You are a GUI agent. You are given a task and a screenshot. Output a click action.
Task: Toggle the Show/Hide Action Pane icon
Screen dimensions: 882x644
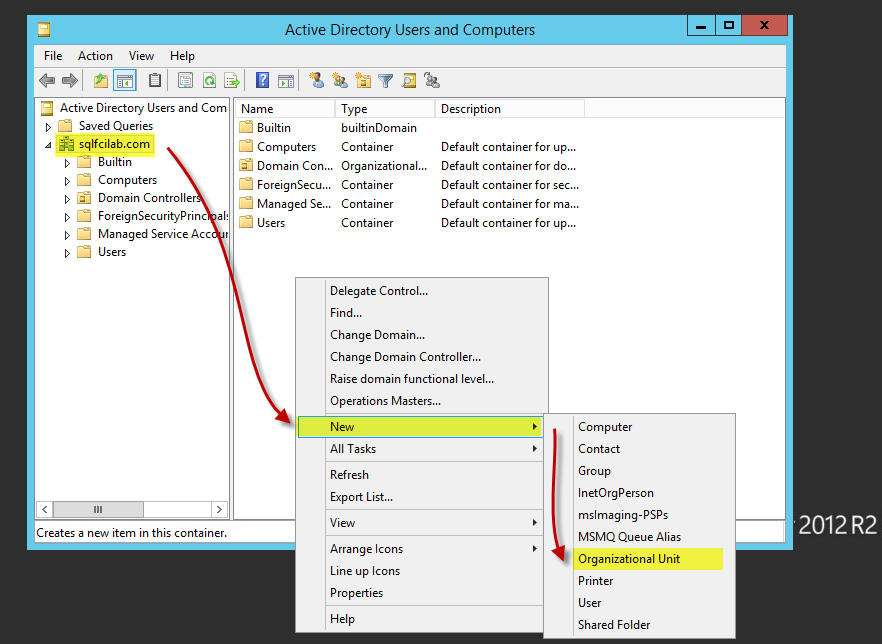(286, 80)
